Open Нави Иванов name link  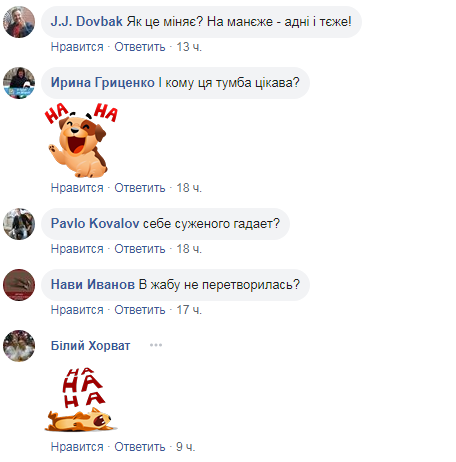93,285
